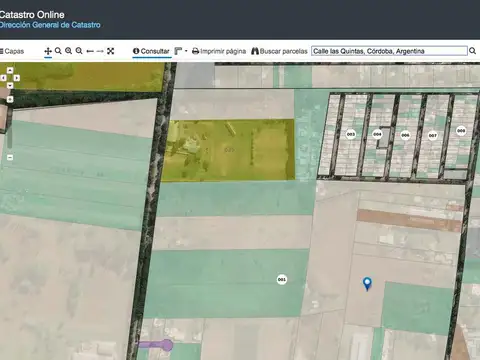This screenshot has height=360, width=480.
Task: Select the pan map tool
Action: point(48,51)
